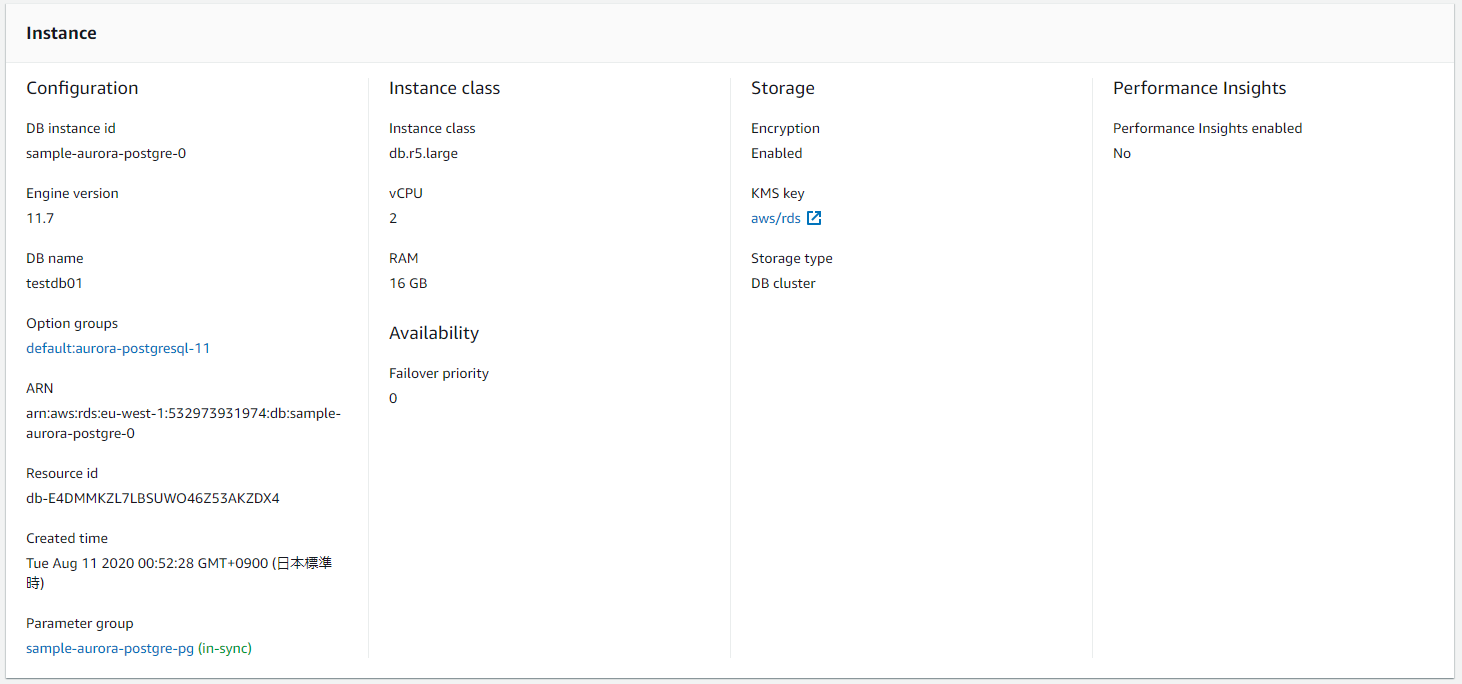Click the Instance panel header title
Viewport: 1462px width, 684px height.
click(61, 33)
